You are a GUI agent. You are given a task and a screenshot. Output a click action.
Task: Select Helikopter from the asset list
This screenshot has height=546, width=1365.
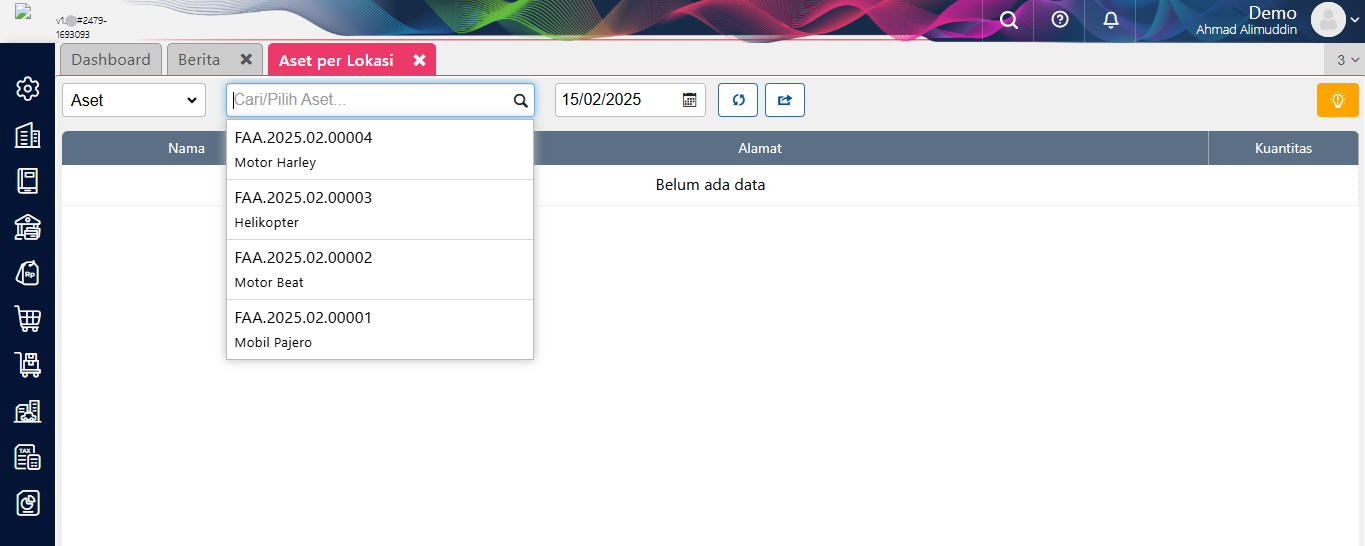pos(380,209)
